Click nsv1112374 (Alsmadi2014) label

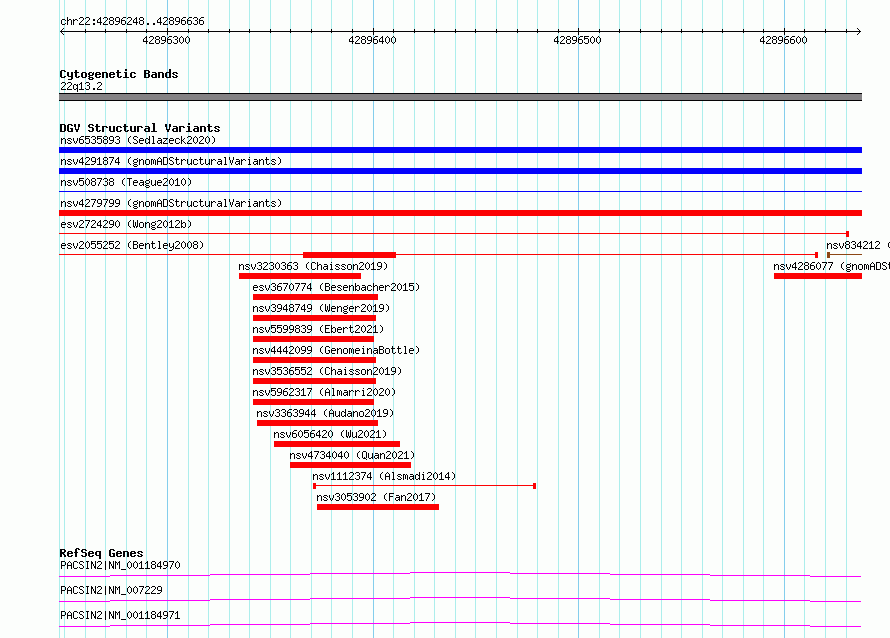pyautogui.click(x=384, y=476)
